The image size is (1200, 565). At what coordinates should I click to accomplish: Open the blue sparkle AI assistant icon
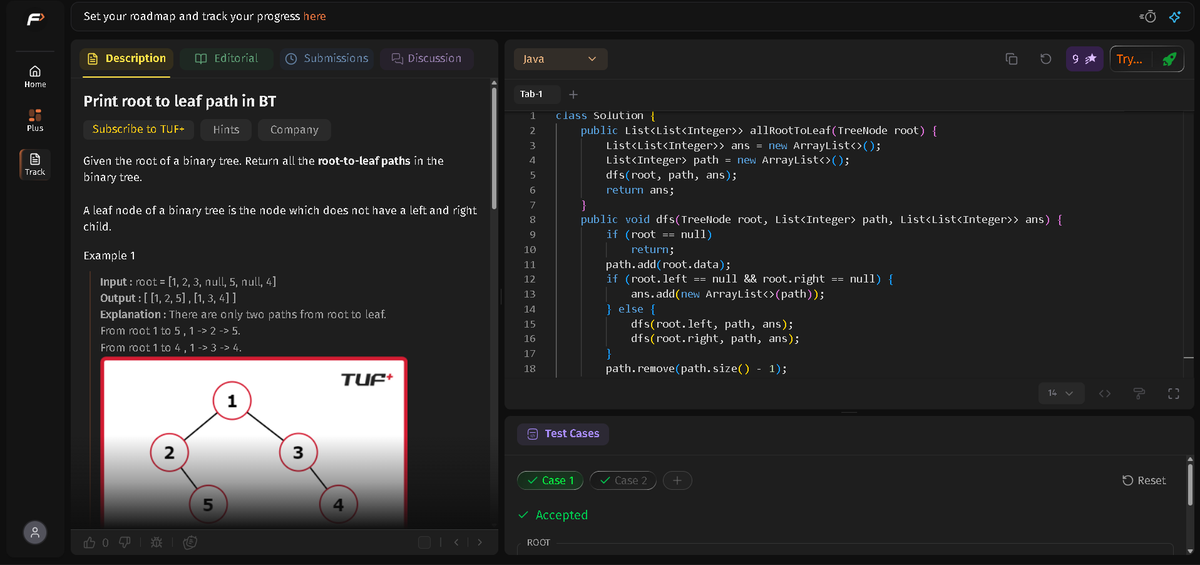1175,16
